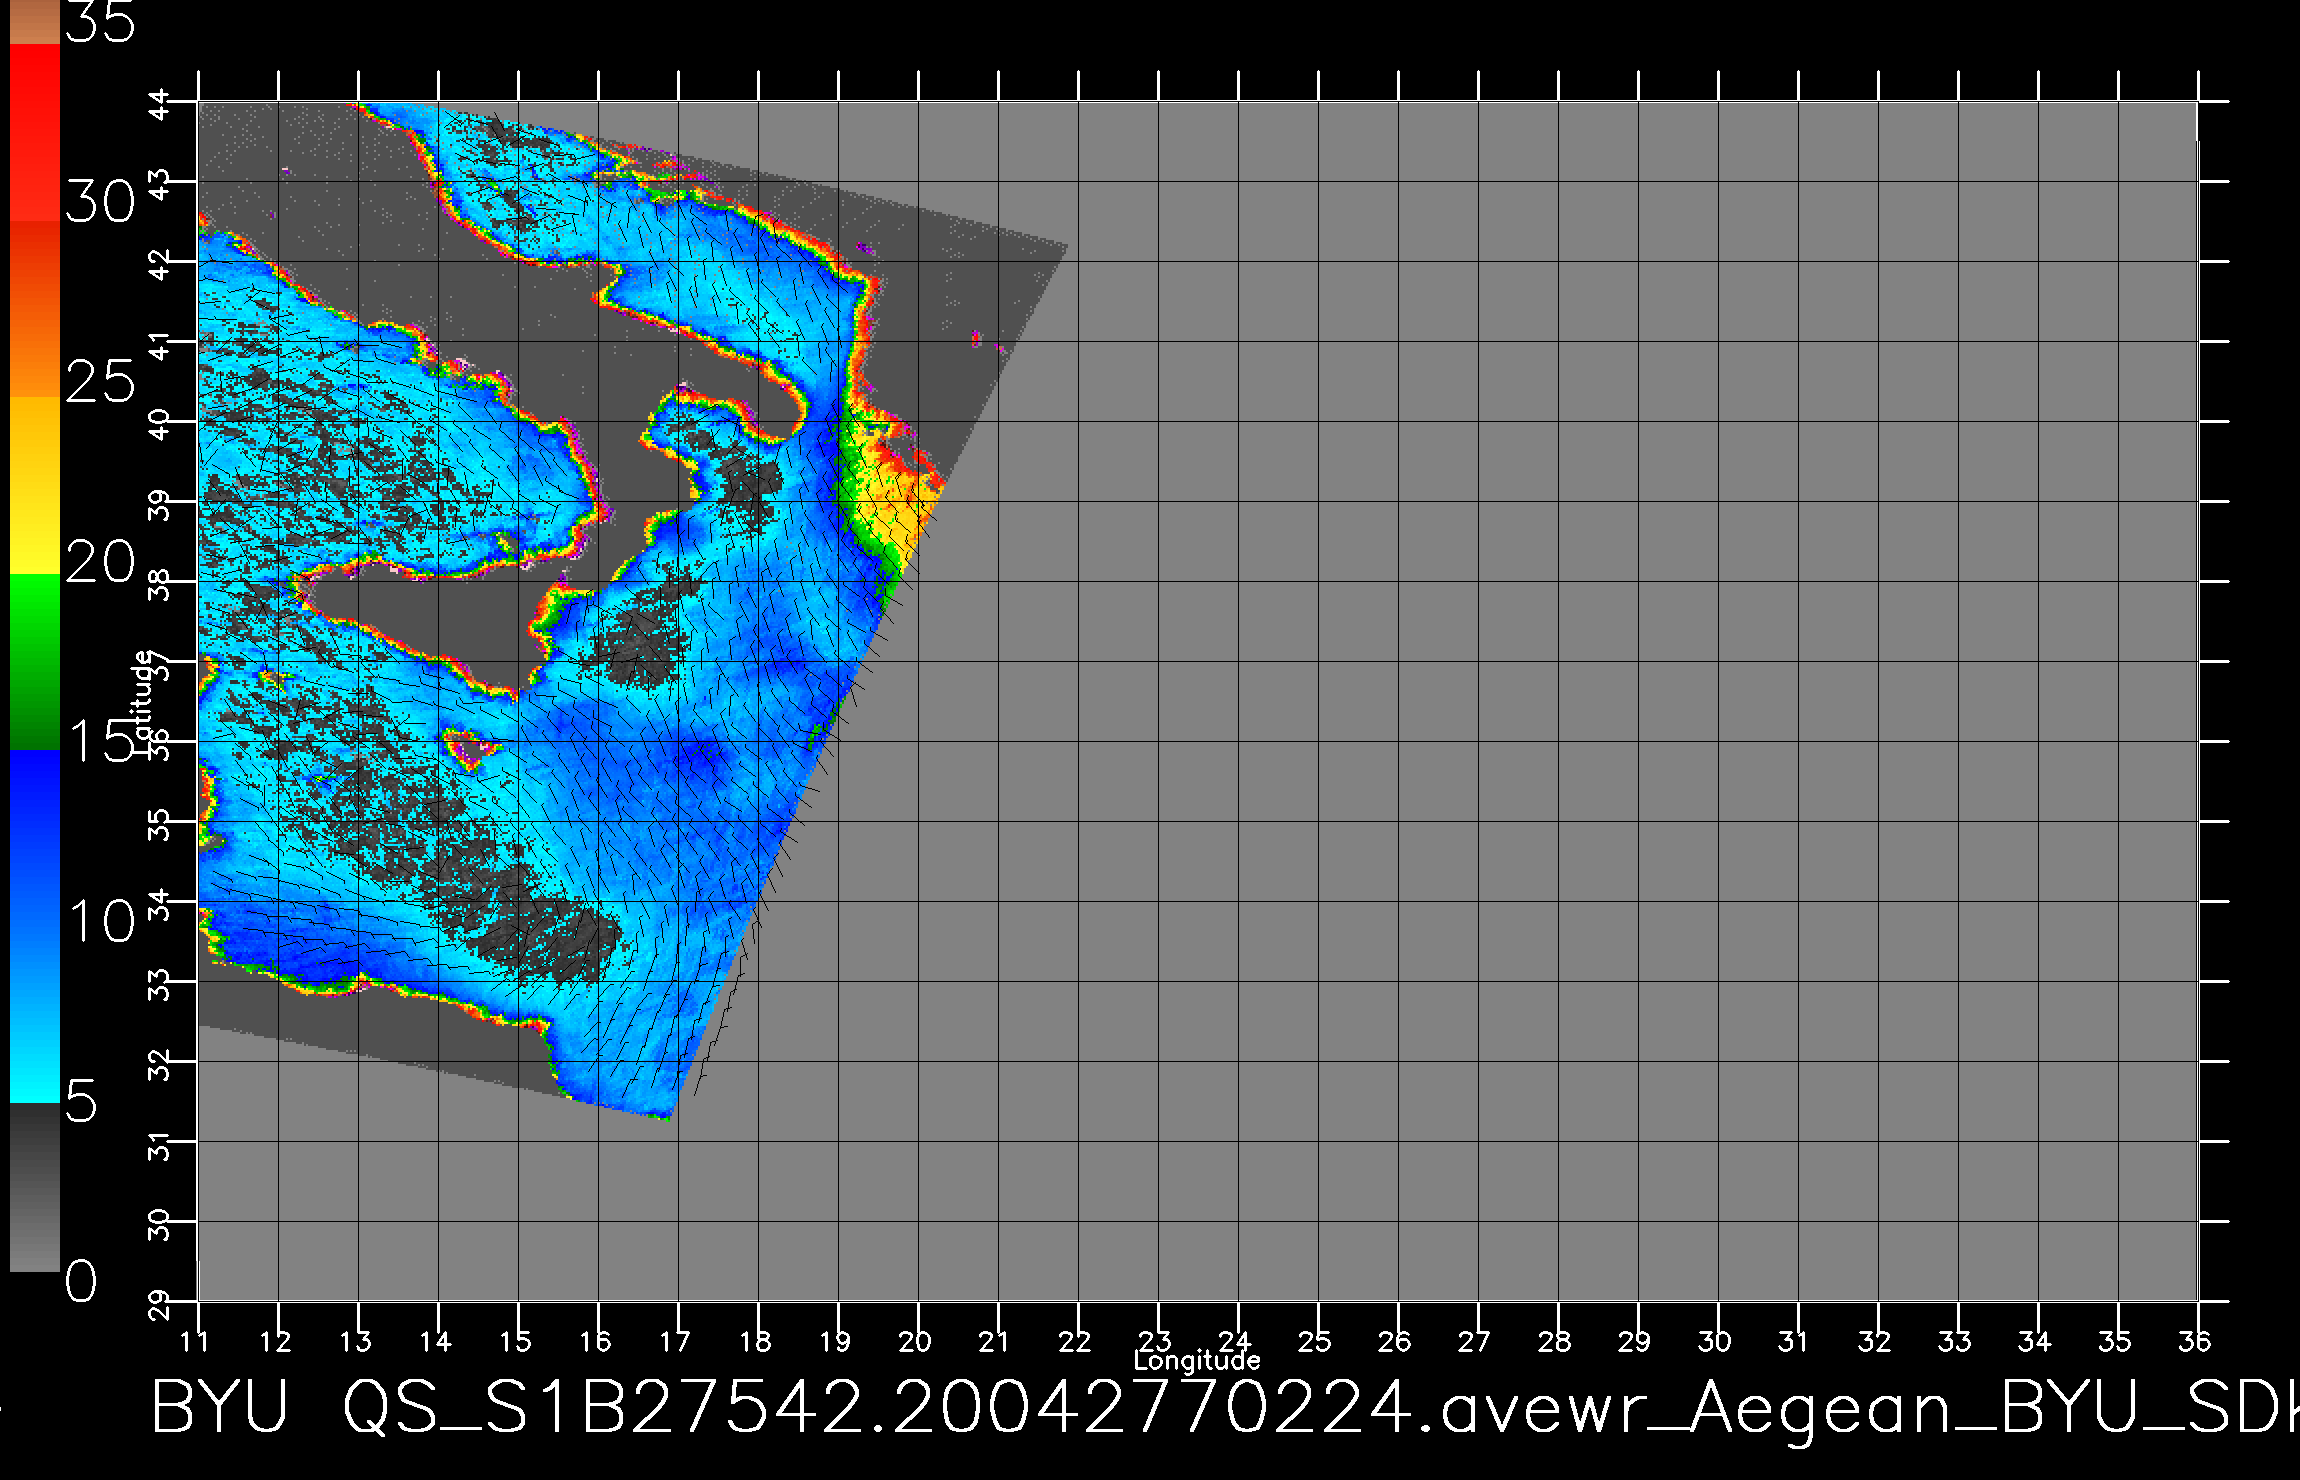Image resolution: width=2300 pixels, height=1480 pixels.
Task: Click latitude tick label 32 on vertical axis
Action: pos(160,1063)
